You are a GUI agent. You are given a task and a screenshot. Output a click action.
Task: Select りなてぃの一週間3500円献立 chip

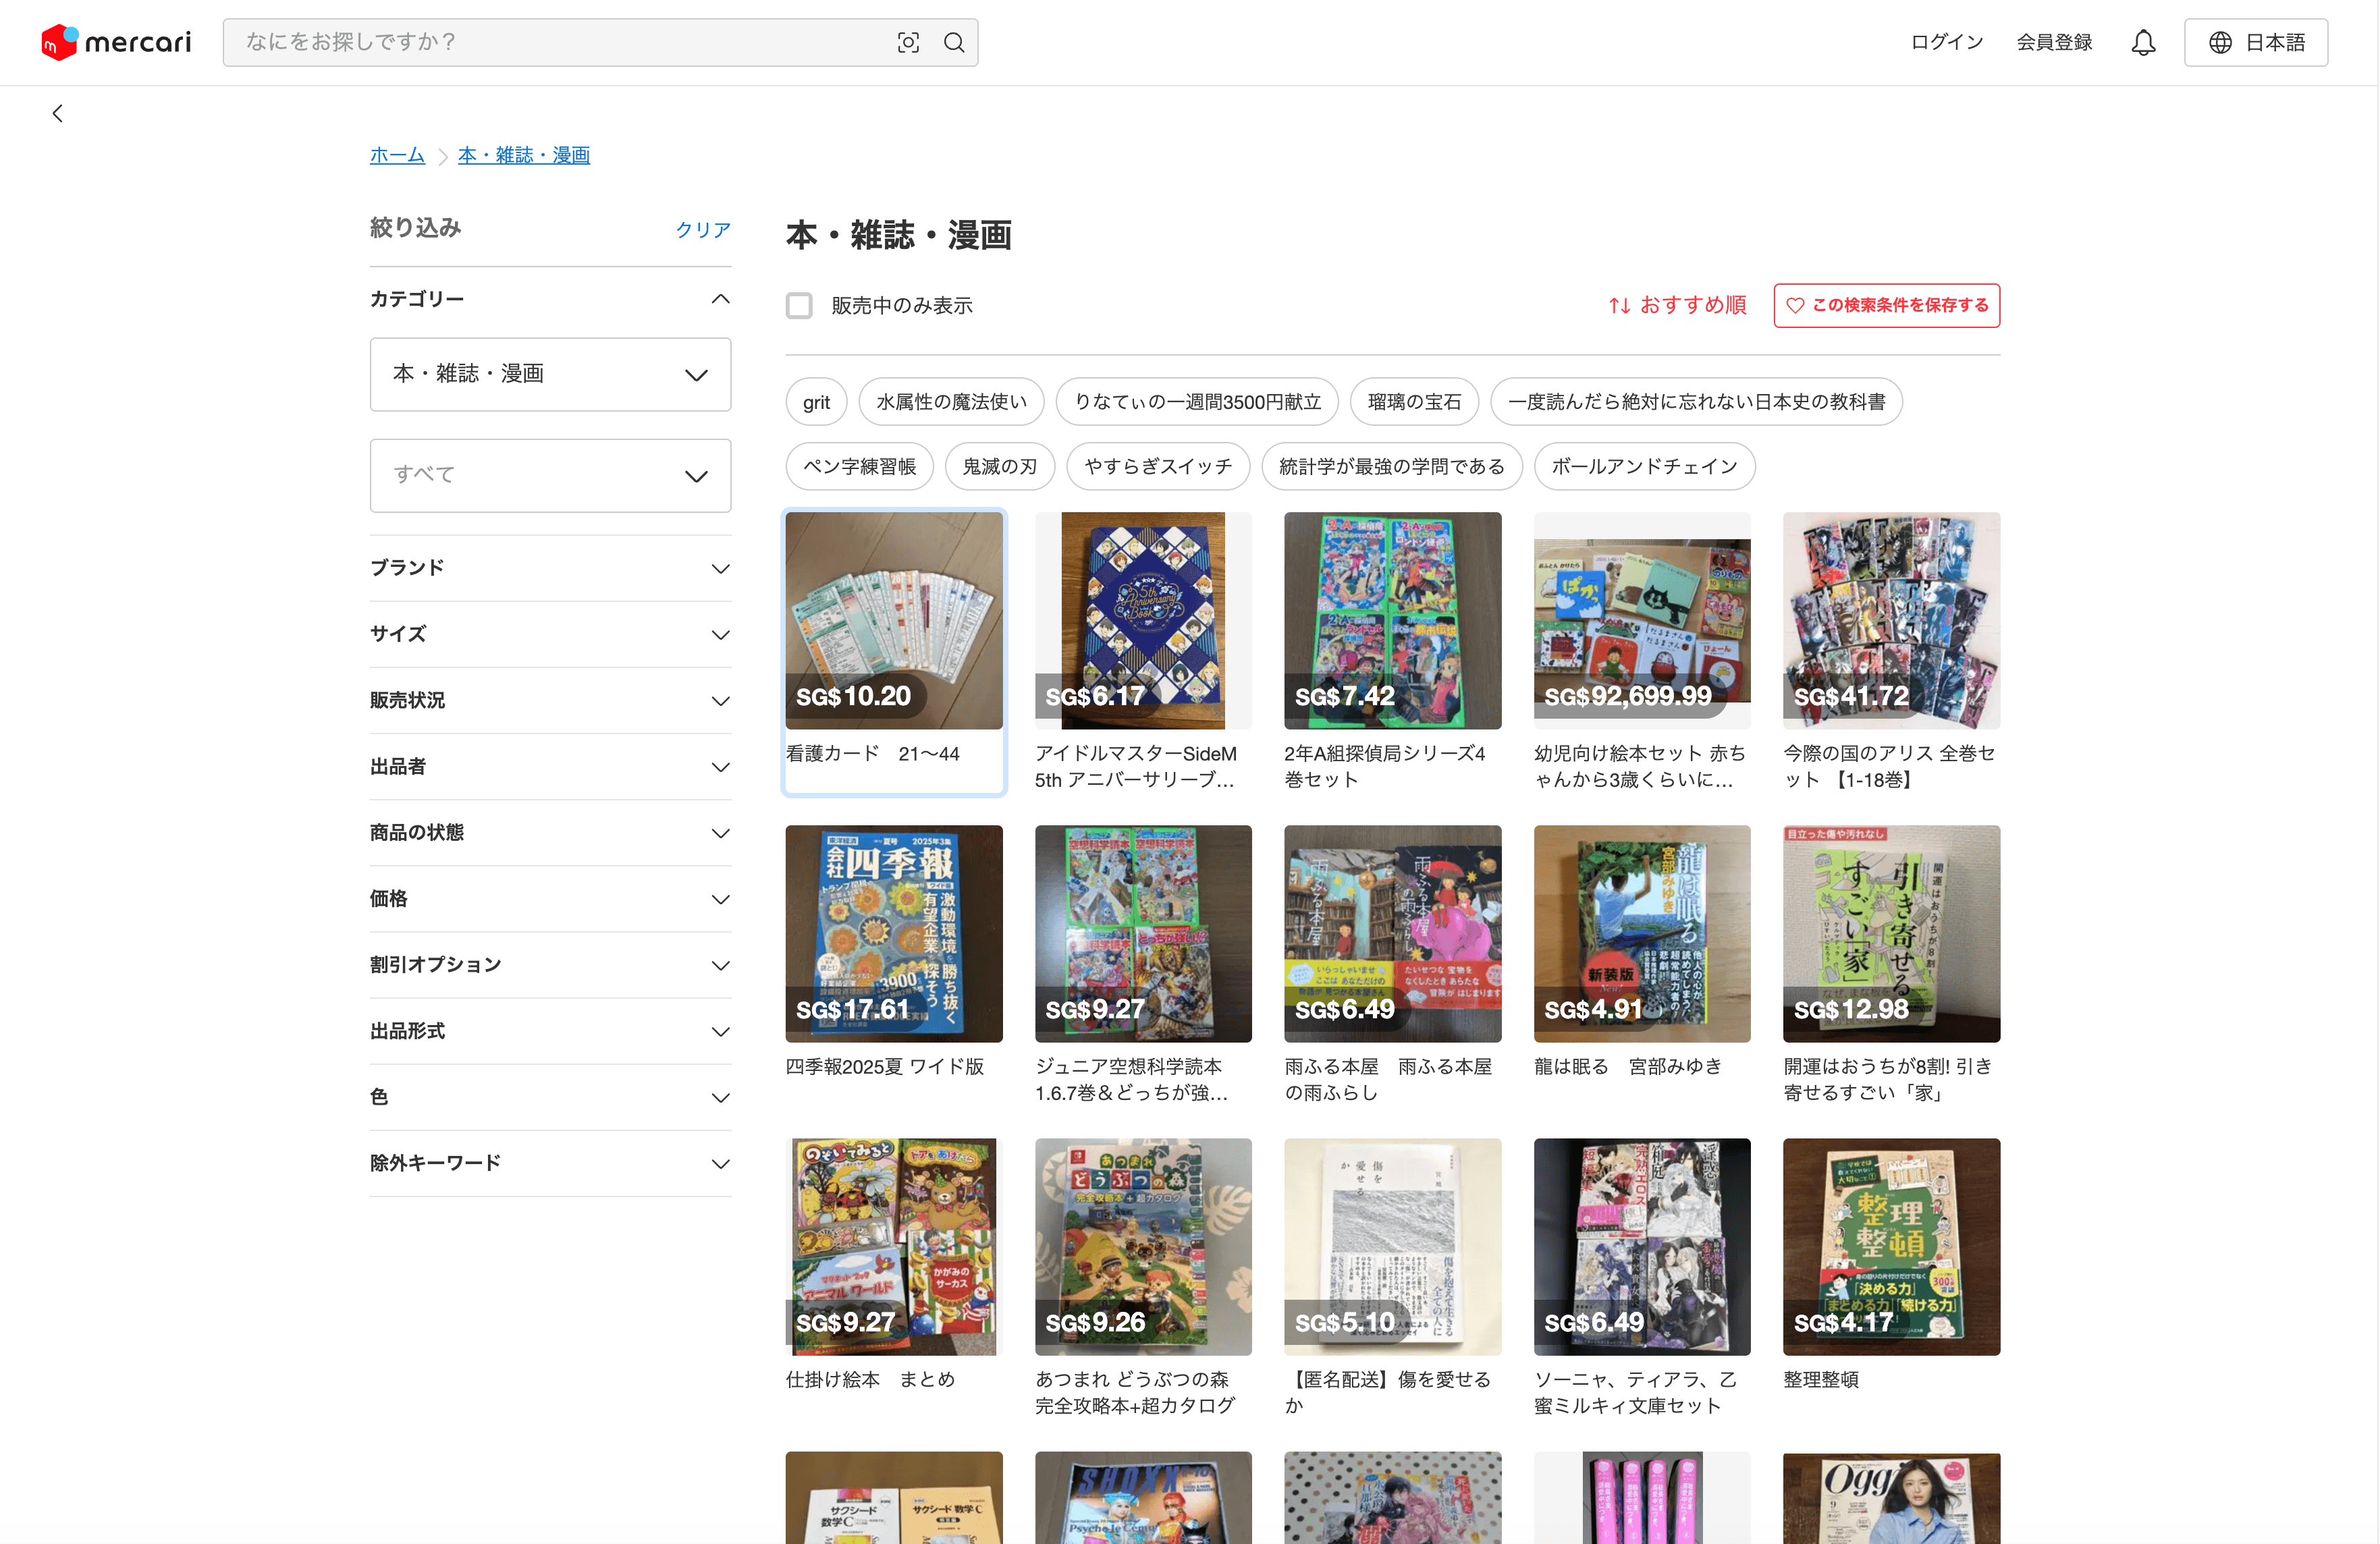[1197, 401]
